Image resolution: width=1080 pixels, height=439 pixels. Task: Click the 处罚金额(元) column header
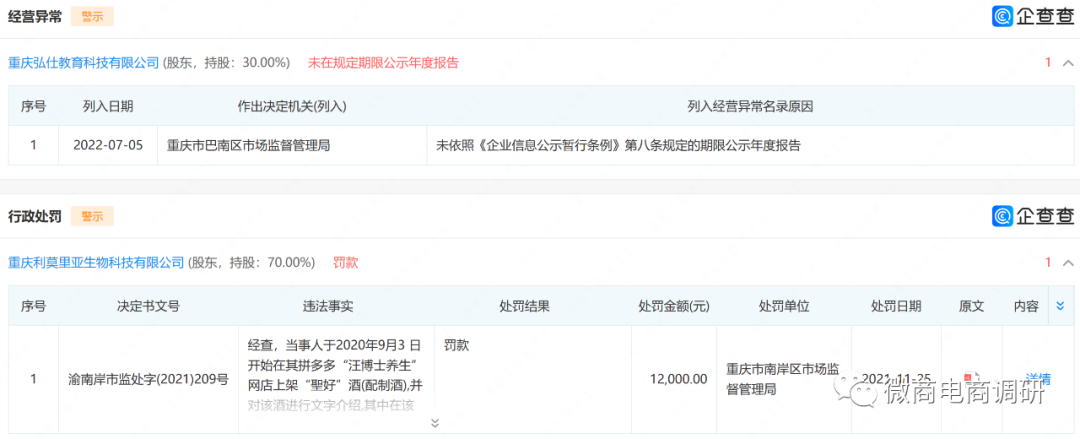pos(674,306)
